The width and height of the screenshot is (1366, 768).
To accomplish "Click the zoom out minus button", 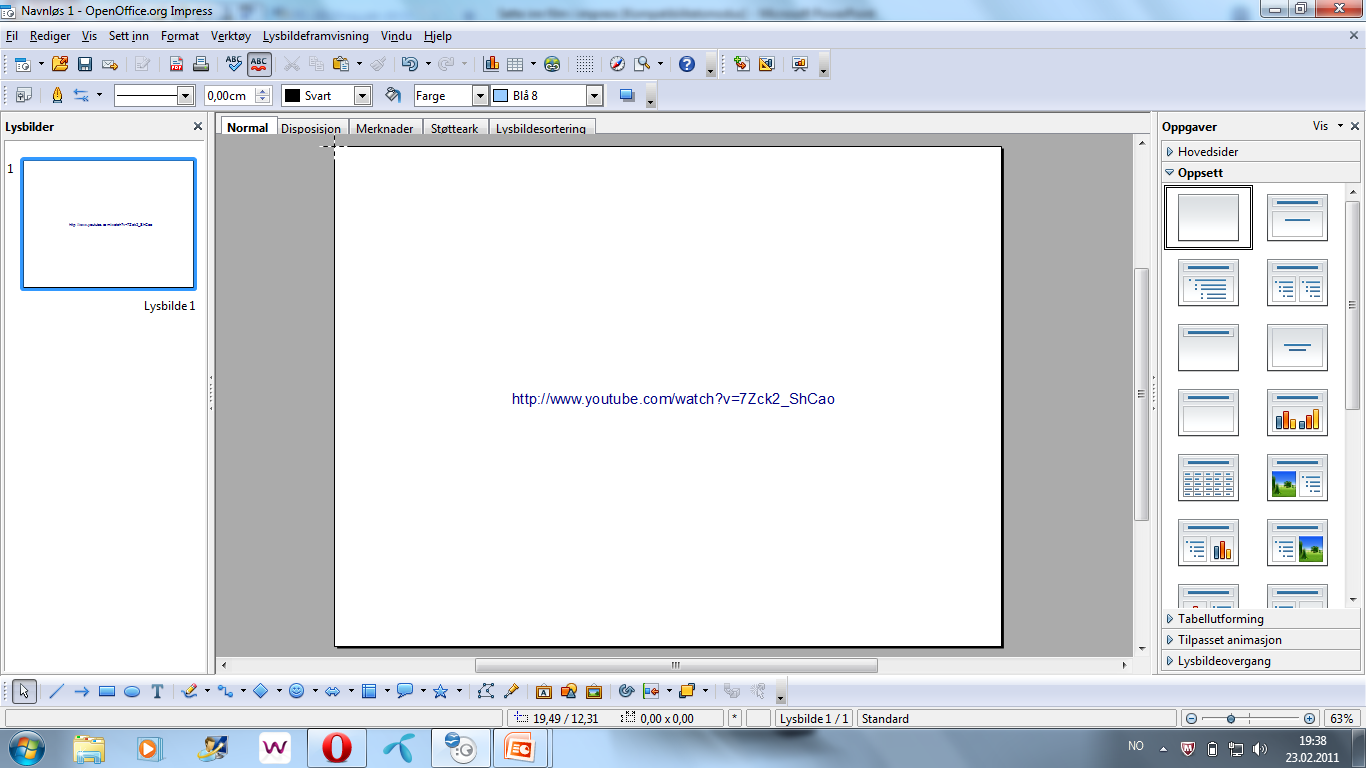I will 1191,719.
